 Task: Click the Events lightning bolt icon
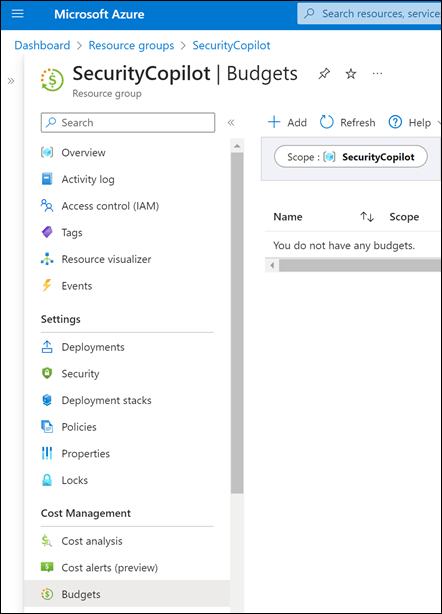coord(47,285)
